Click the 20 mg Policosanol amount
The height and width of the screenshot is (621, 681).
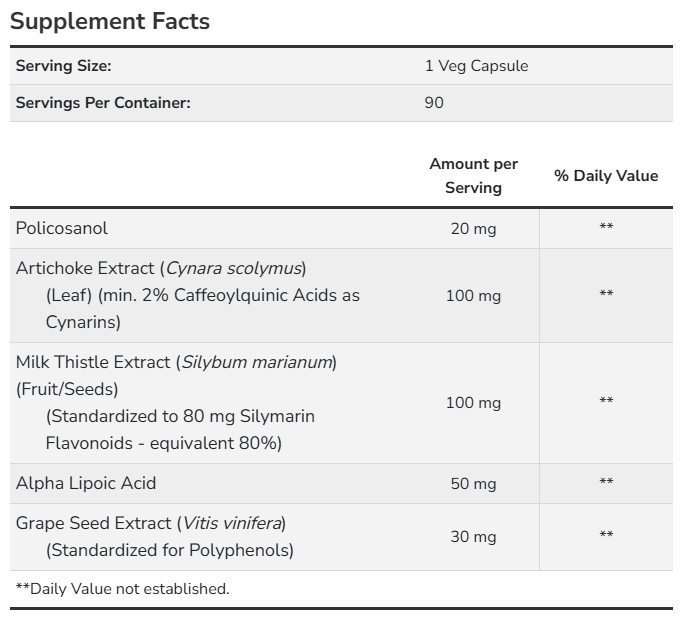click(x=473, y=229)
